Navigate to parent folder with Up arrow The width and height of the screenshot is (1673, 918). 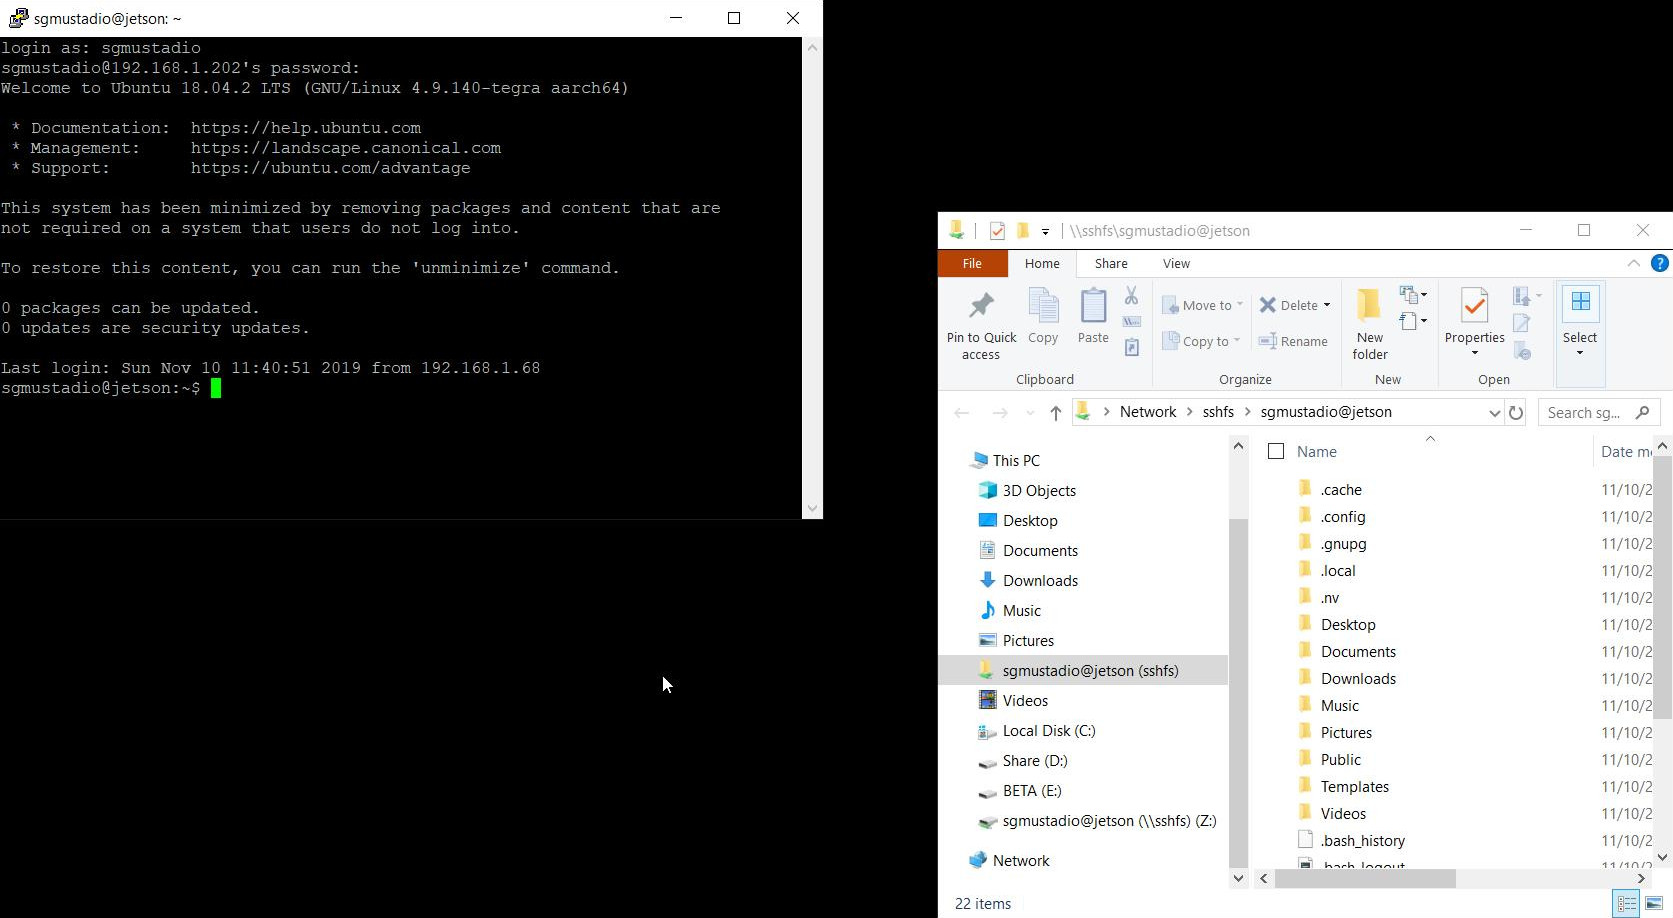pyautogui.click(x=1056, y=412)
